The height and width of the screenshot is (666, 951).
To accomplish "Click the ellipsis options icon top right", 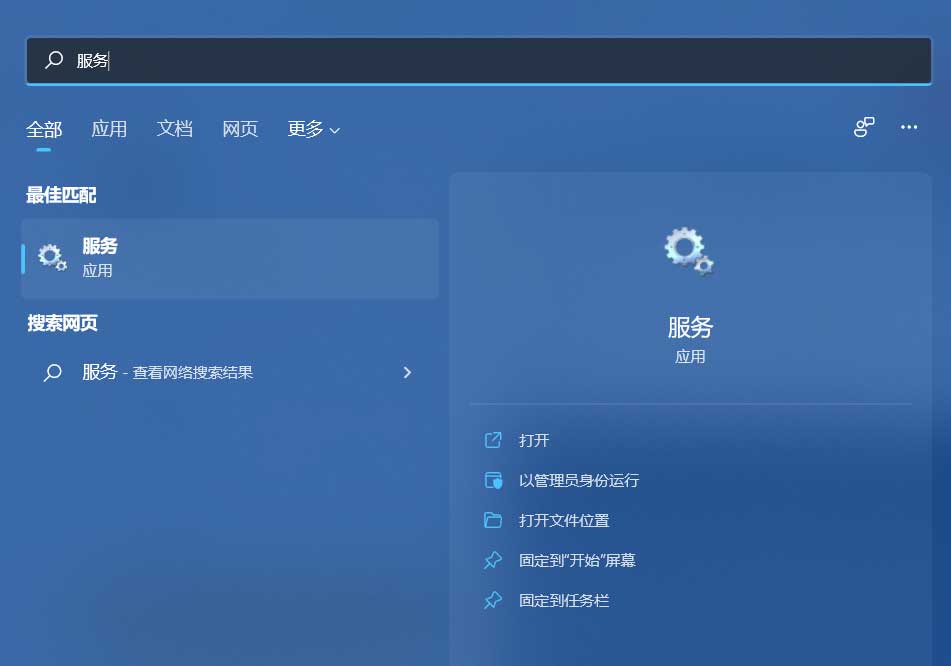I will (x=909, y=127).
